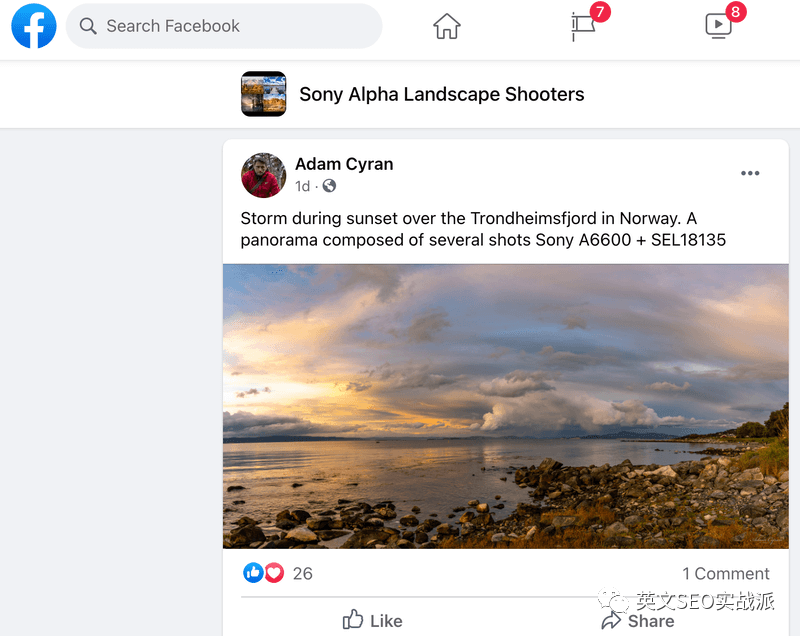Image resolution: width=800 pixels, height=636 pixels.
Task: Click Adam Cyran's profile picture
Action: coord(264,175)
